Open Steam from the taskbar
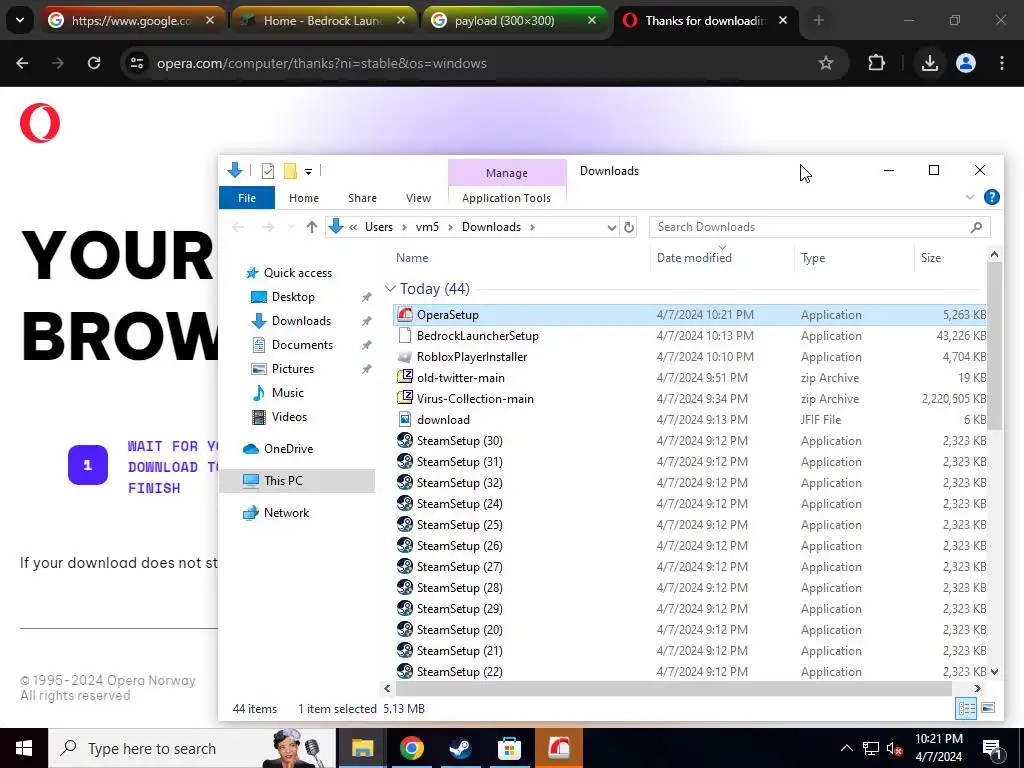 (x=461, y=748)
